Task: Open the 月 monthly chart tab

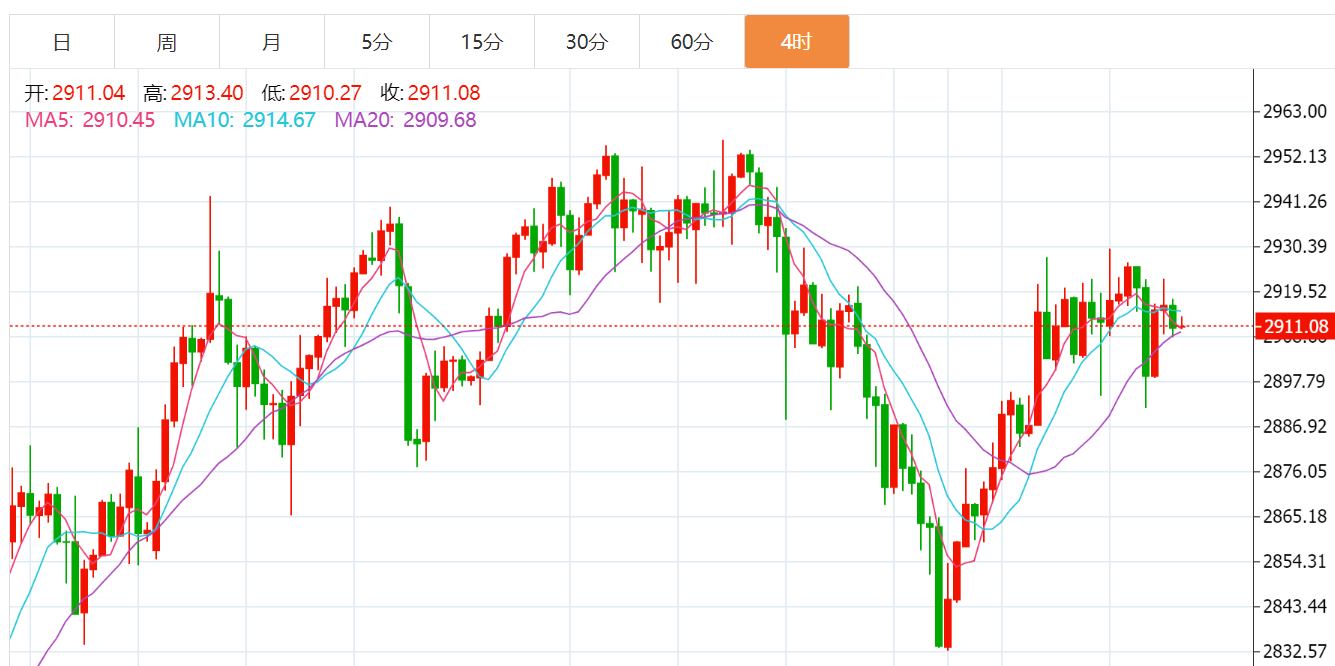Action: tap(272, 42)
